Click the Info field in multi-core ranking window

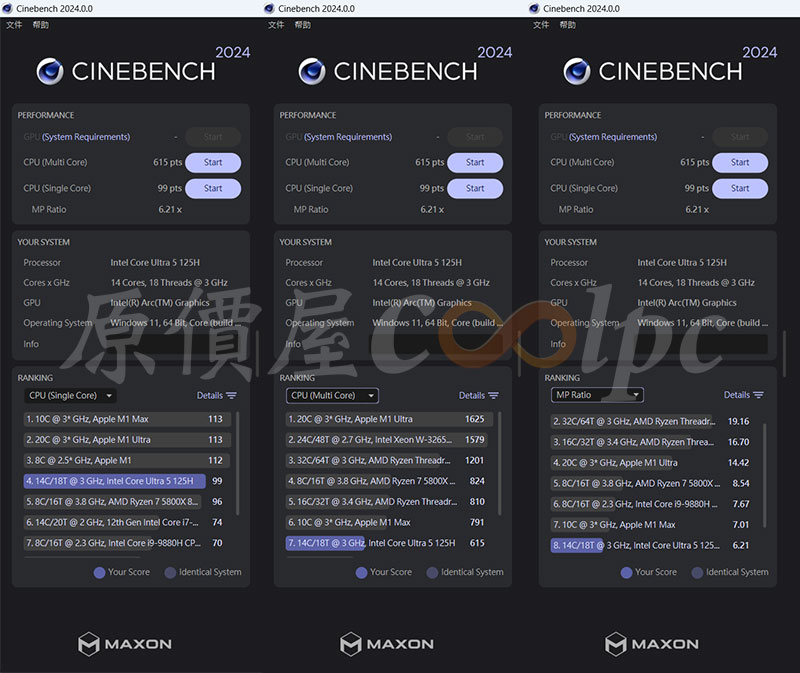(x=438, y=344)
